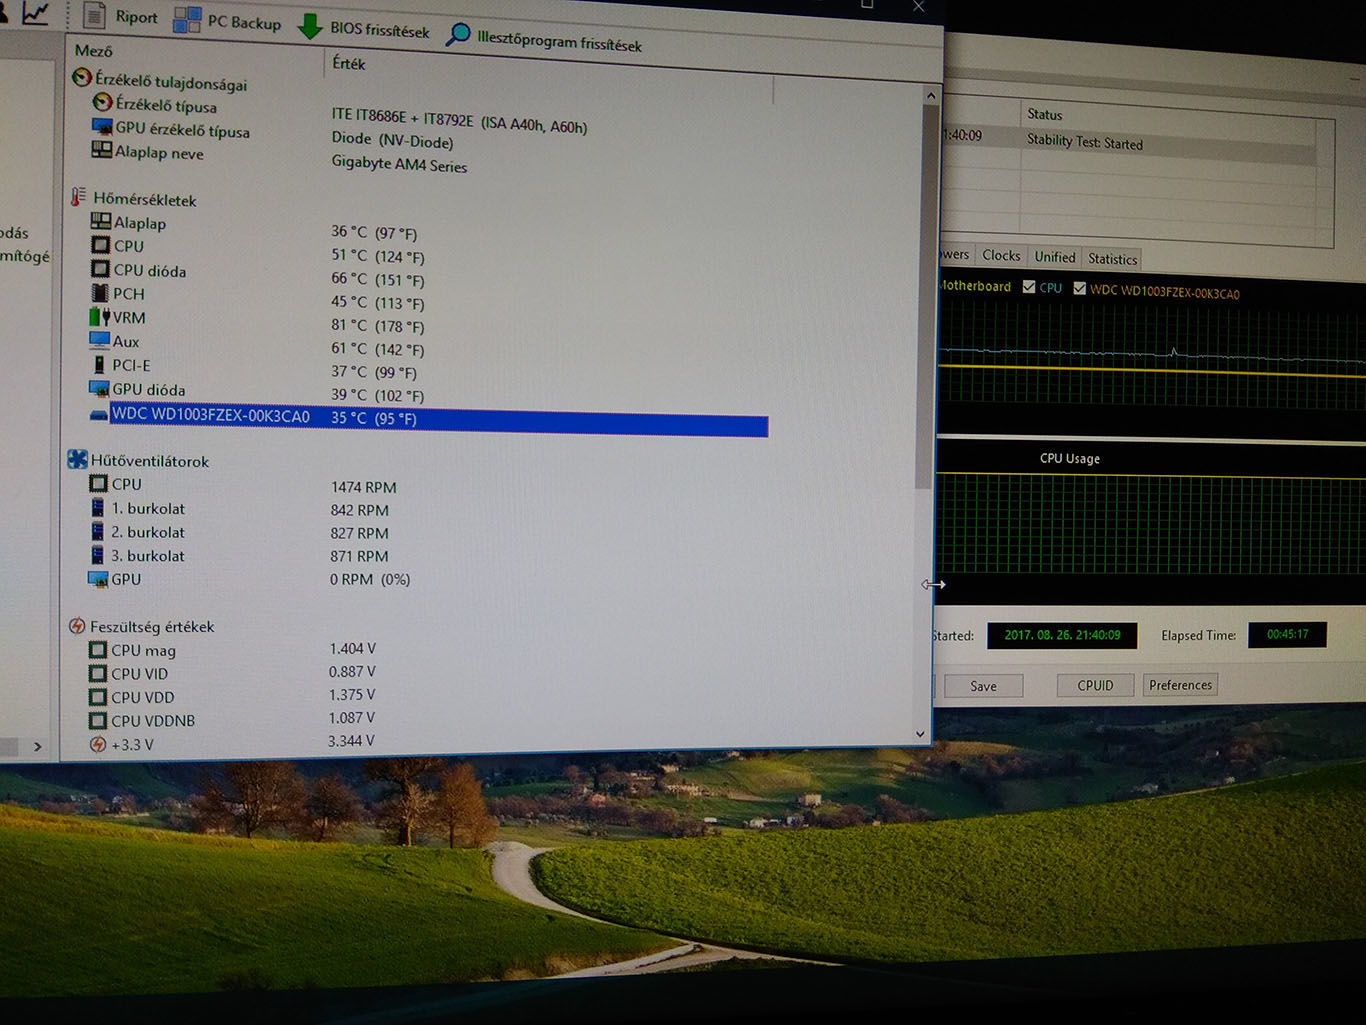1366x1025 pixels.
Task: Click the WDC hard drive icon
Action: (99, 415)
